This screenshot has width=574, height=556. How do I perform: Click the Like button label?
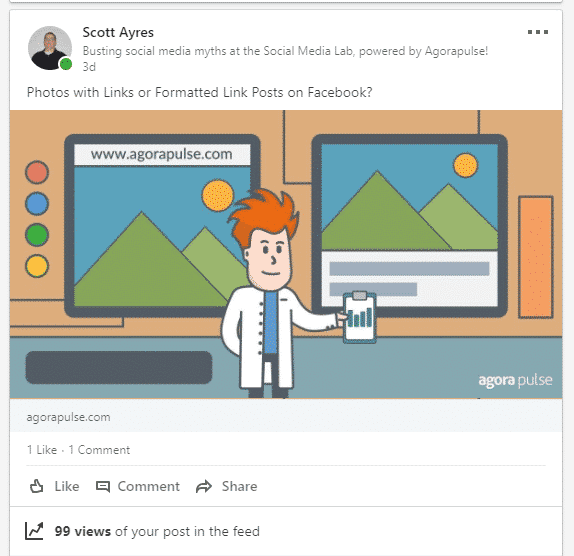pos(67,486)
